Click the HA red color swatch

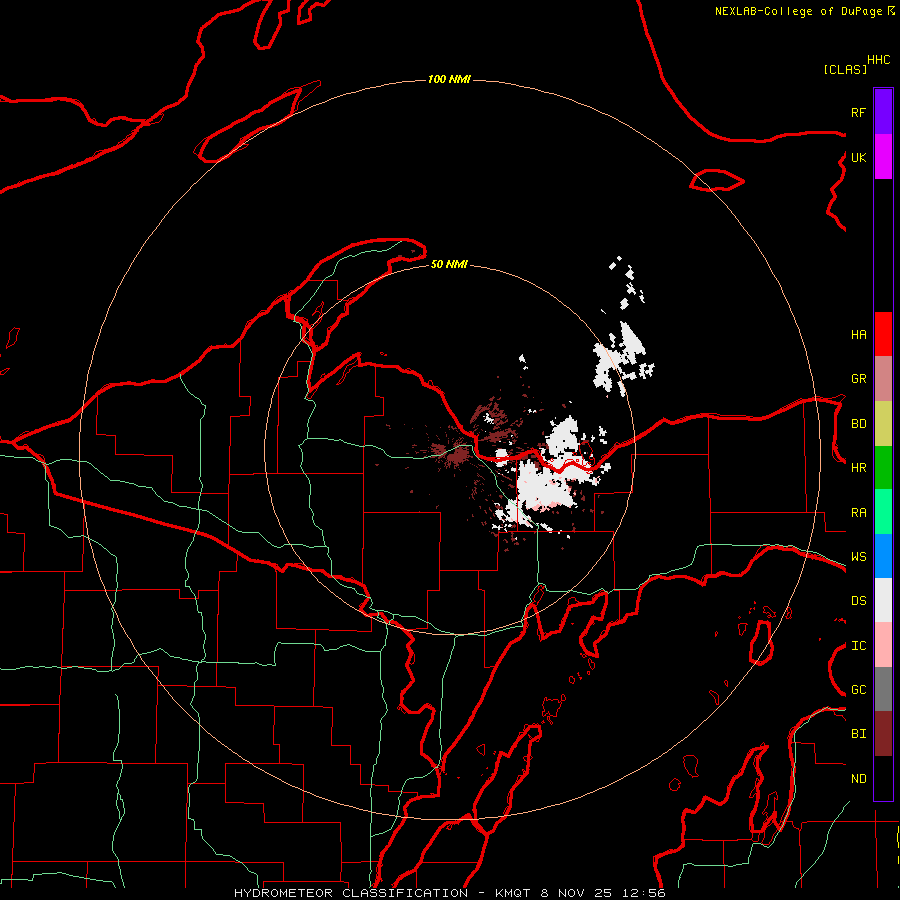coord(883,334)
